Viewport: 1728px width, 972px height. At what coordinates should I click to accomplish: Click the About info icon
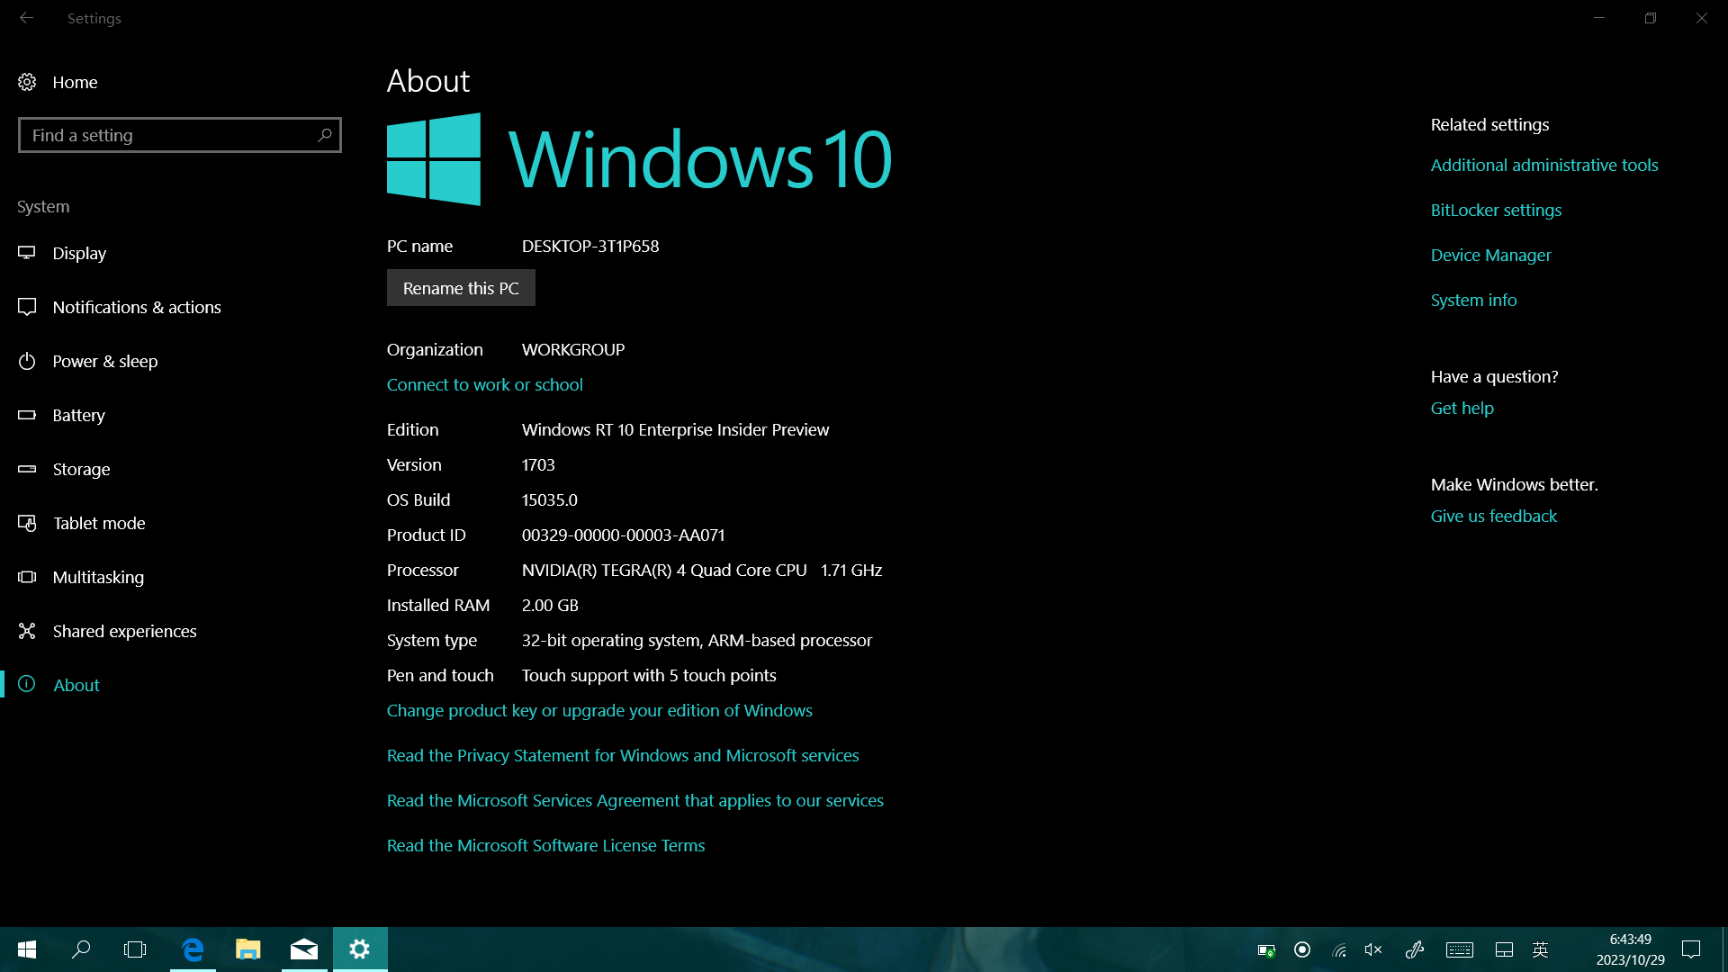click(x=27, y=684)
